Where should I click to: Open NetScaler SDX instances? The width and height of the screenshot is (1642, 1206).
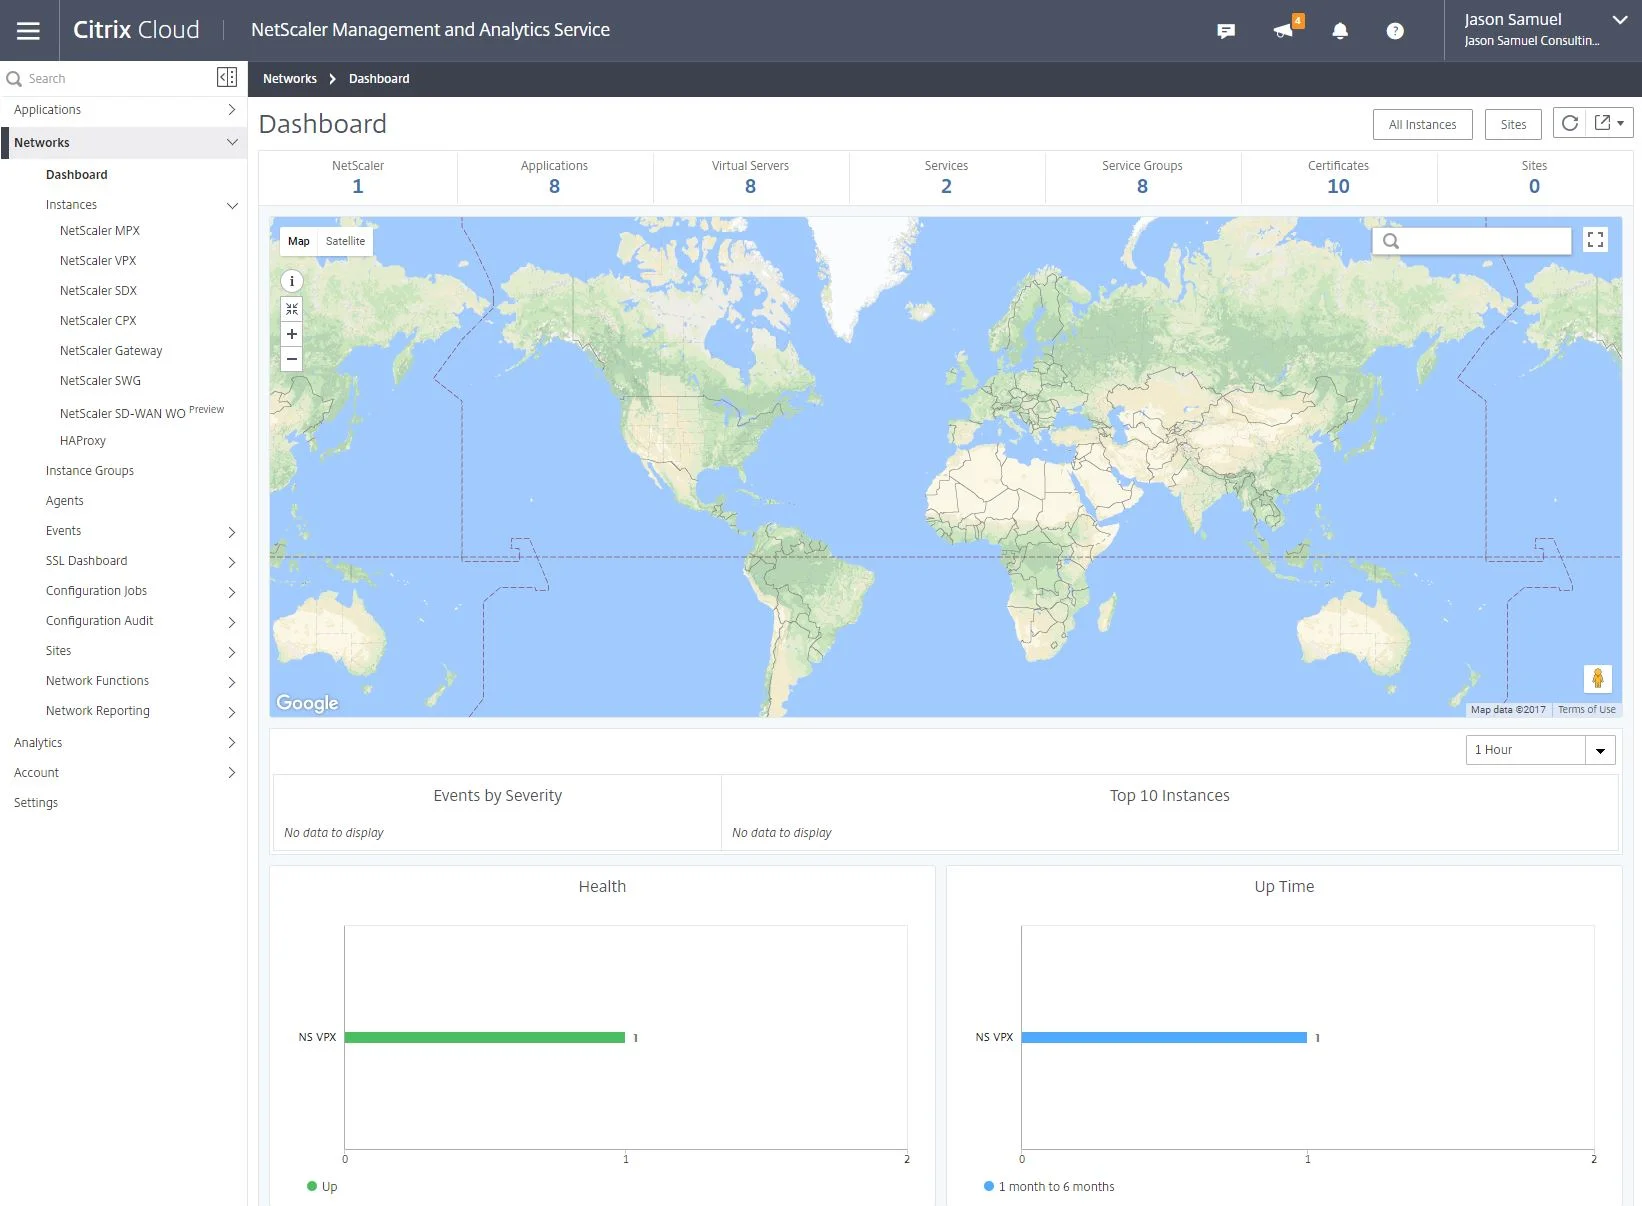(98, 291)
